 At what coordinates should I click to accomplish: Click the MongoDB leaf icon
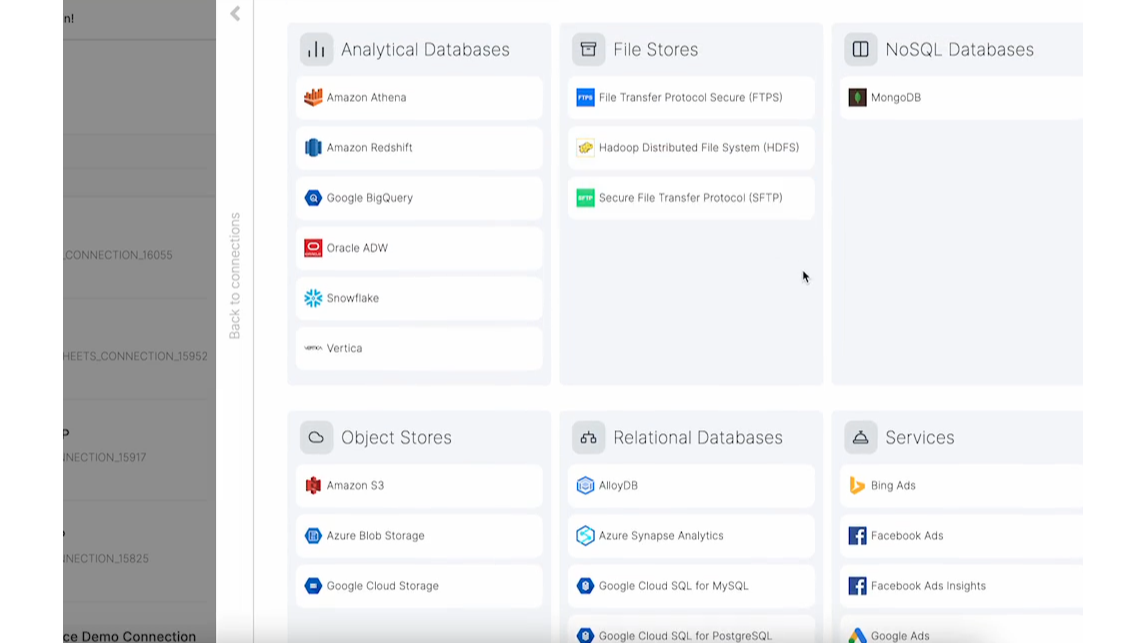tap(857, 98)
